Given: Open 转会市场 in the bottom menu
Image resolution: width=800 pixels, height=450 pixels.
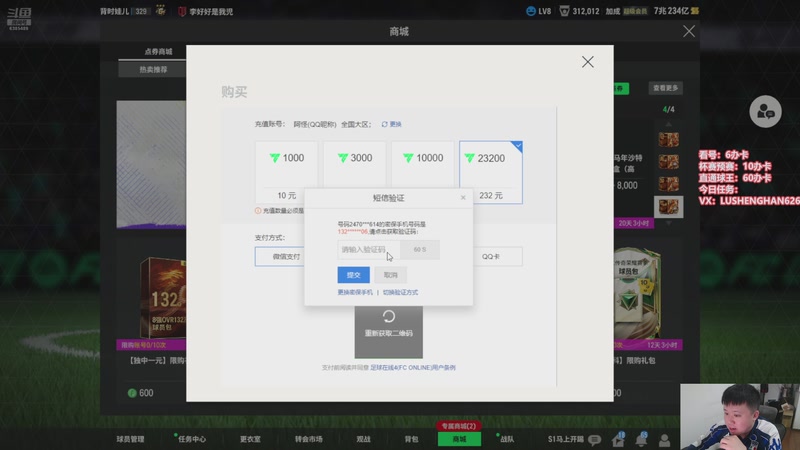Looking at the screenshot, I should 309,439.
